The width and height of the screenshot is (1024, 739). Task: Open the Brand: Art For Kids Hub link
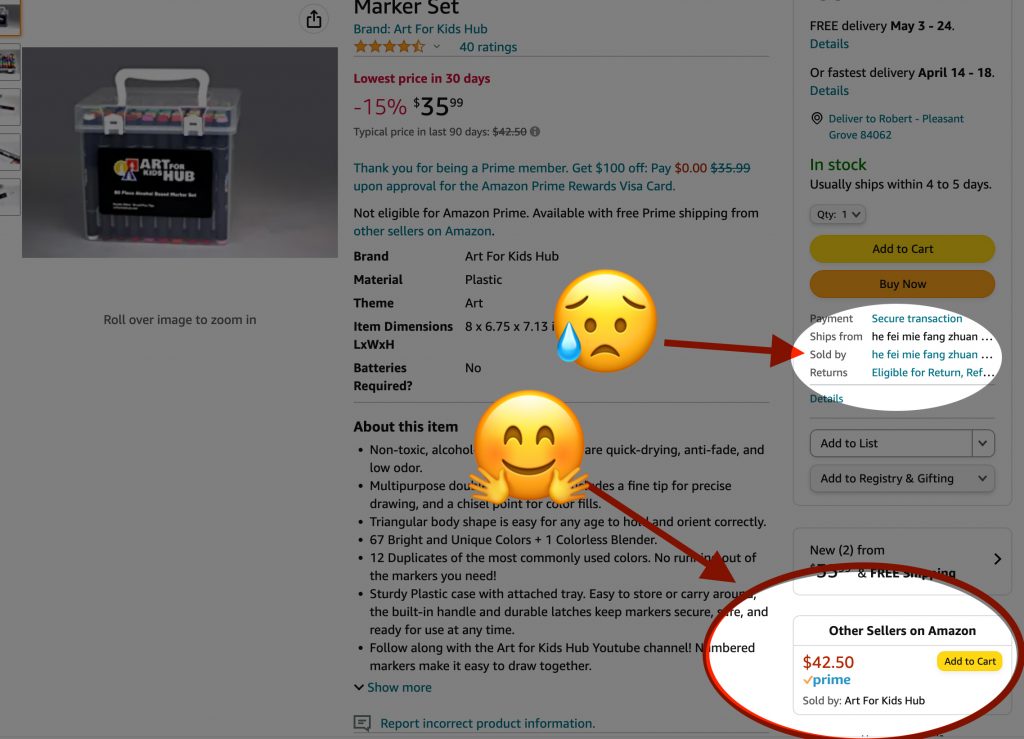(x=420, y=29)
